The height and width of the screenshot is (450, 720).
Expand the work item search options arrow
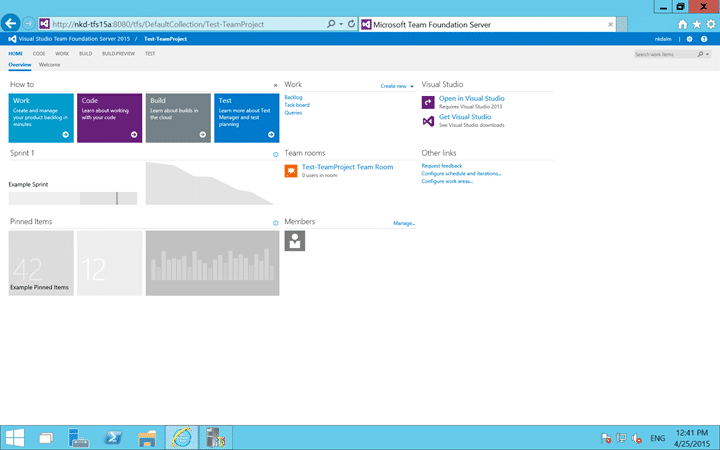(708, 54)
